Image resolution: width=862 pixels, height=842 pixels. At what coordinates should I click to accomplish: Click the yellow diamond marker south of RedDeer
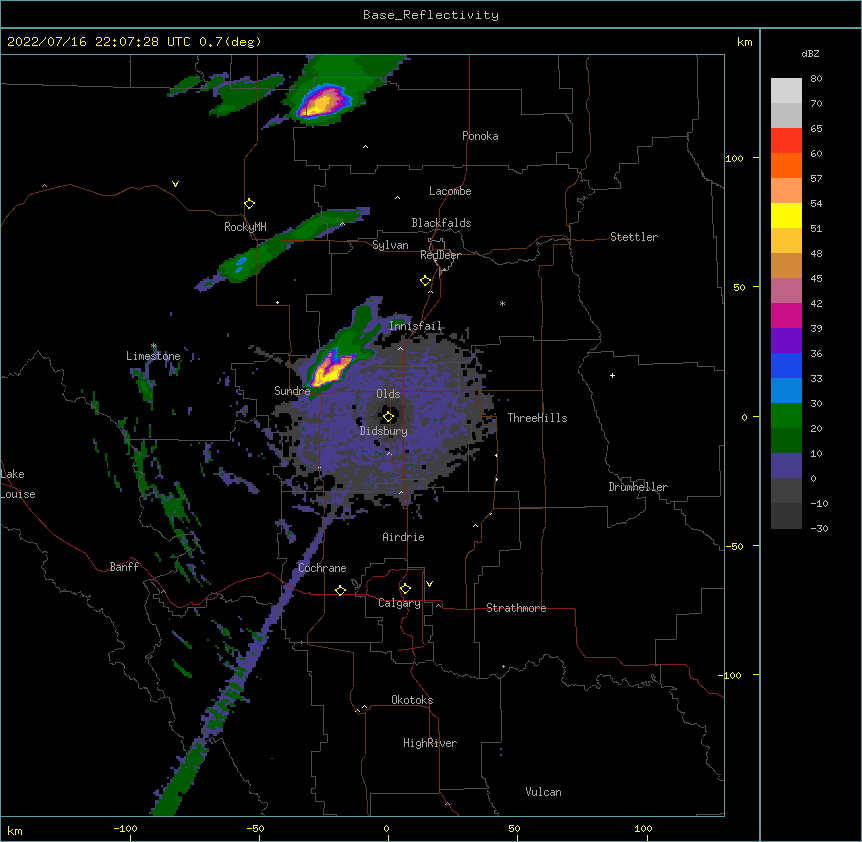click(426, 281)
